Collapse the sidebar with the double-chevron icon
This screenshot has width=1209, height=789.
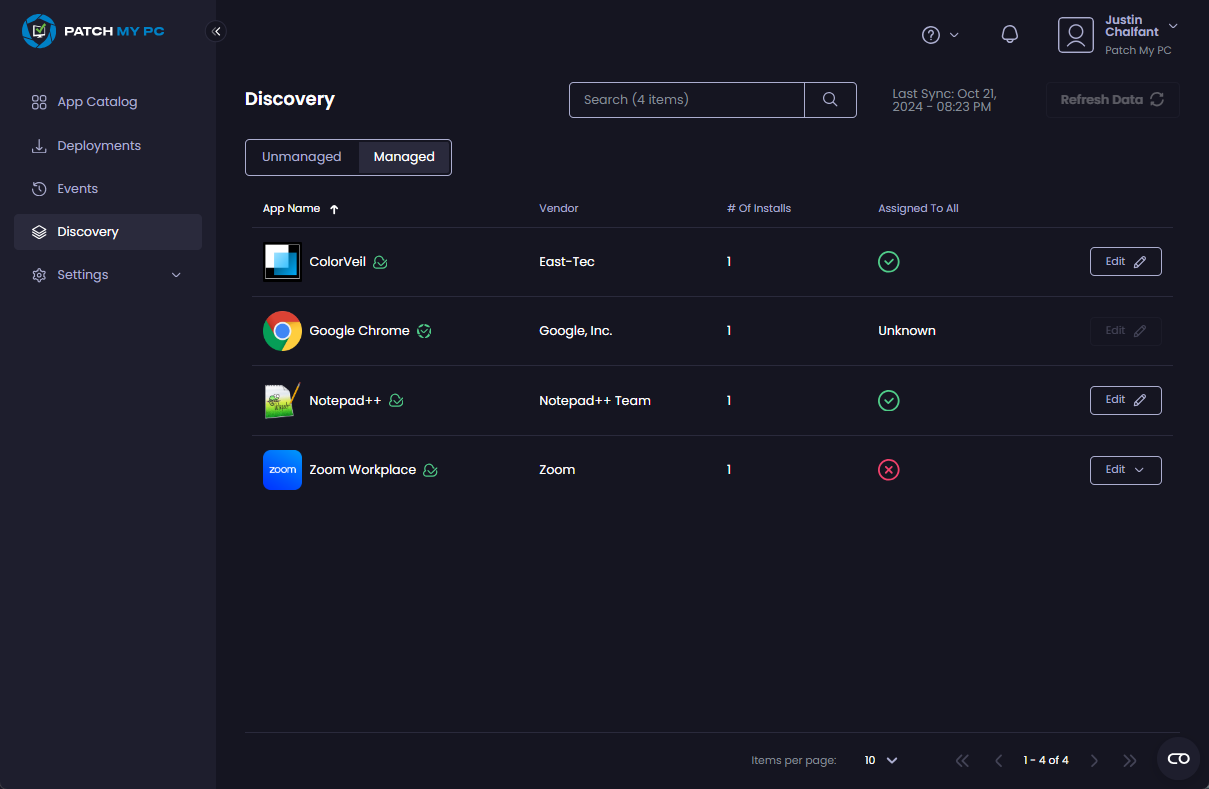(216, 31)
